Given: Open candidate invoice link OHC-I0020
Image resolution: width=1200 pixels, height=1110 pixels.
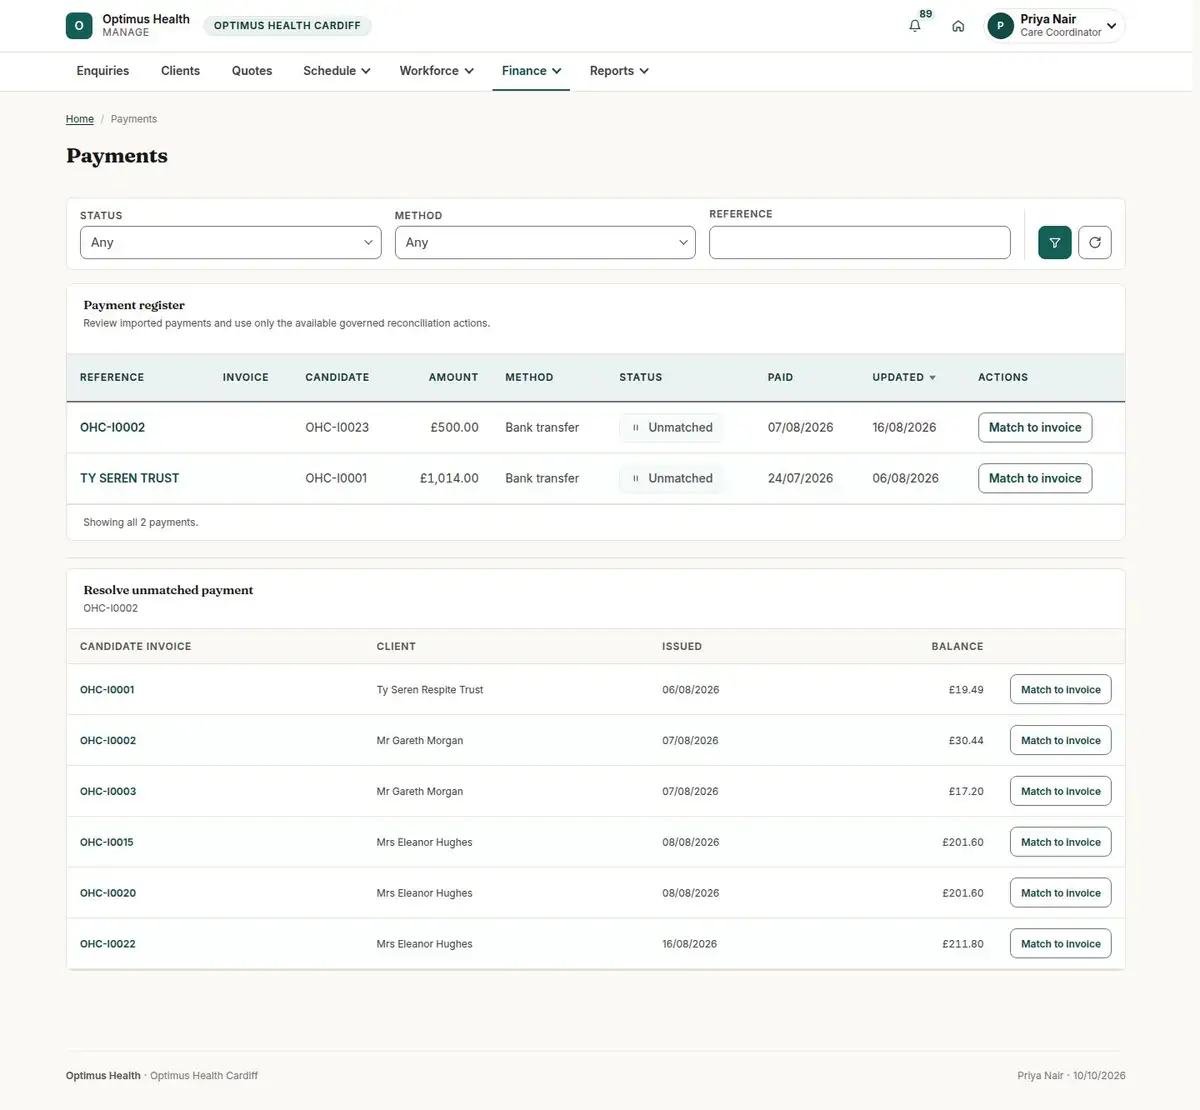Looking at the screenshot, I should 108,894.
